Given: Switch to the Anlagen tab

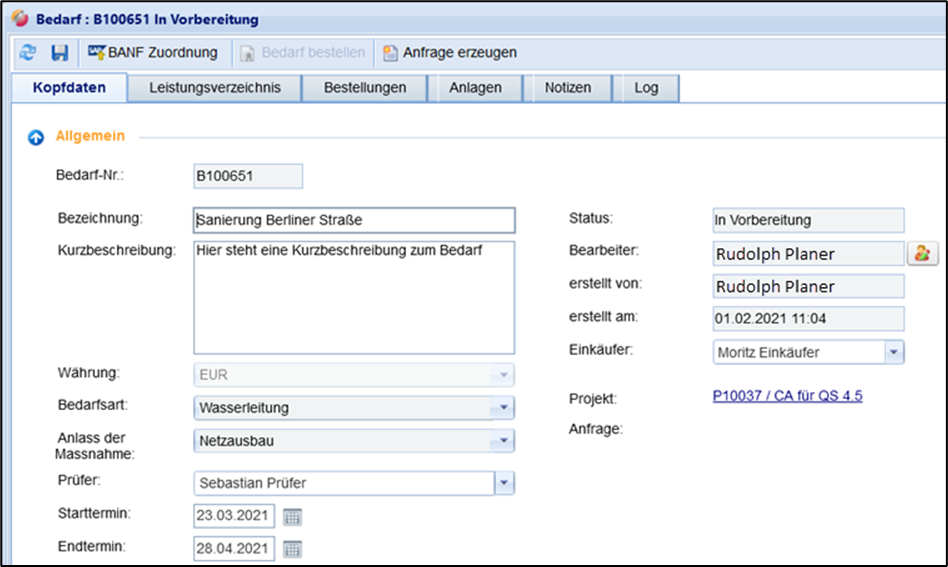Looking at the screenshot, I should click(x=475, y=88).
